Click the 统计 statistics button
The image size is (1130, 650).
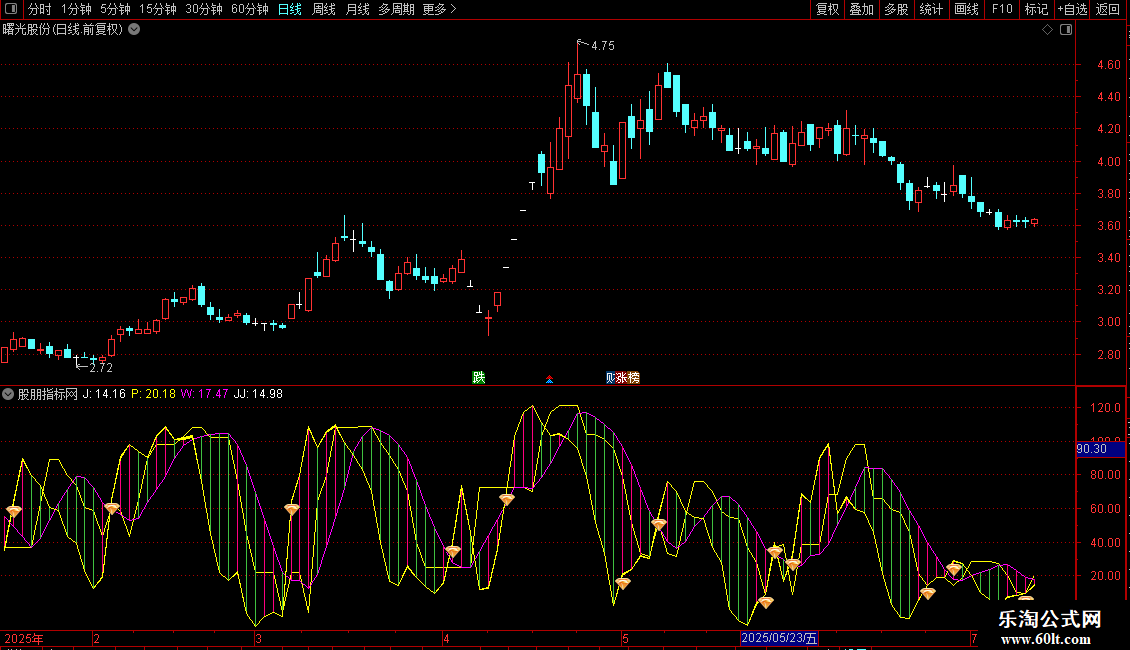[930, 9]
